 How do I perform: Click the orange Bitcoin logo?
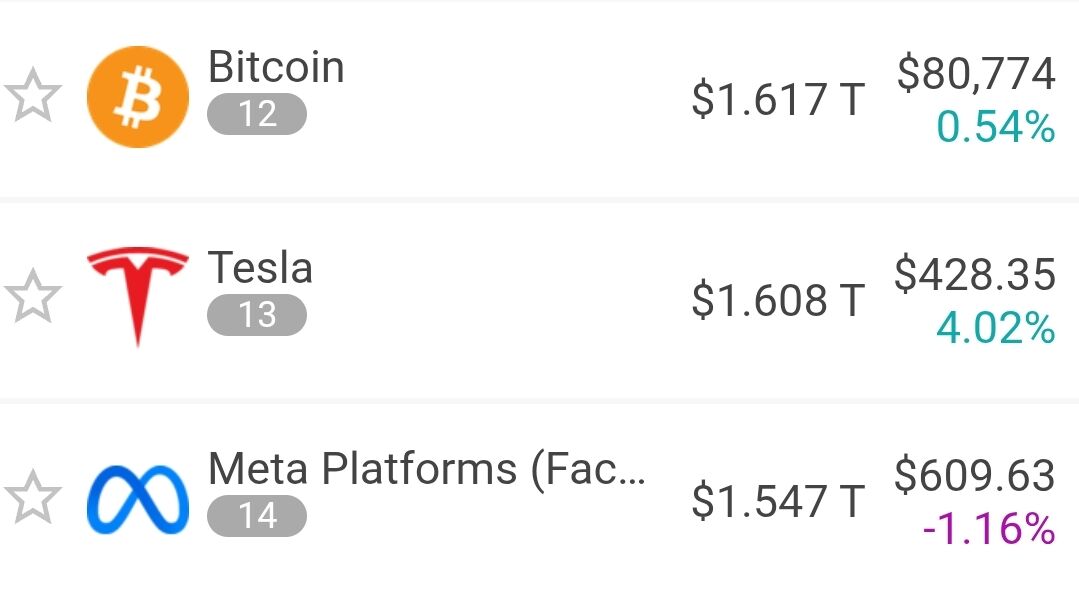click(138, 97)
